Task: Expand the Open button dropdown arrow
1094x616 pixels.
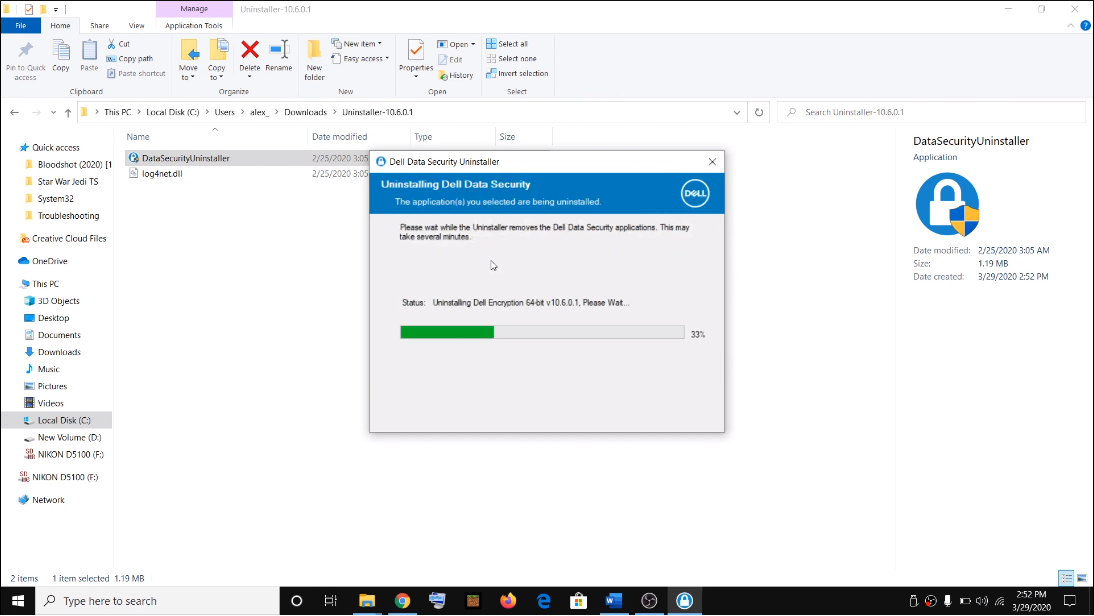Action: coord(471,43)
